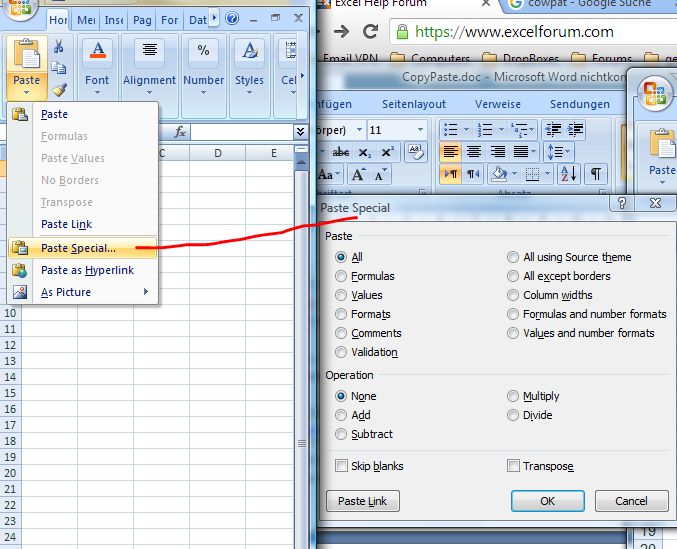The width and height of the screenshot is (677, 549).
Task: Click Word shading paint bucket icon
Action: point(500,174)
